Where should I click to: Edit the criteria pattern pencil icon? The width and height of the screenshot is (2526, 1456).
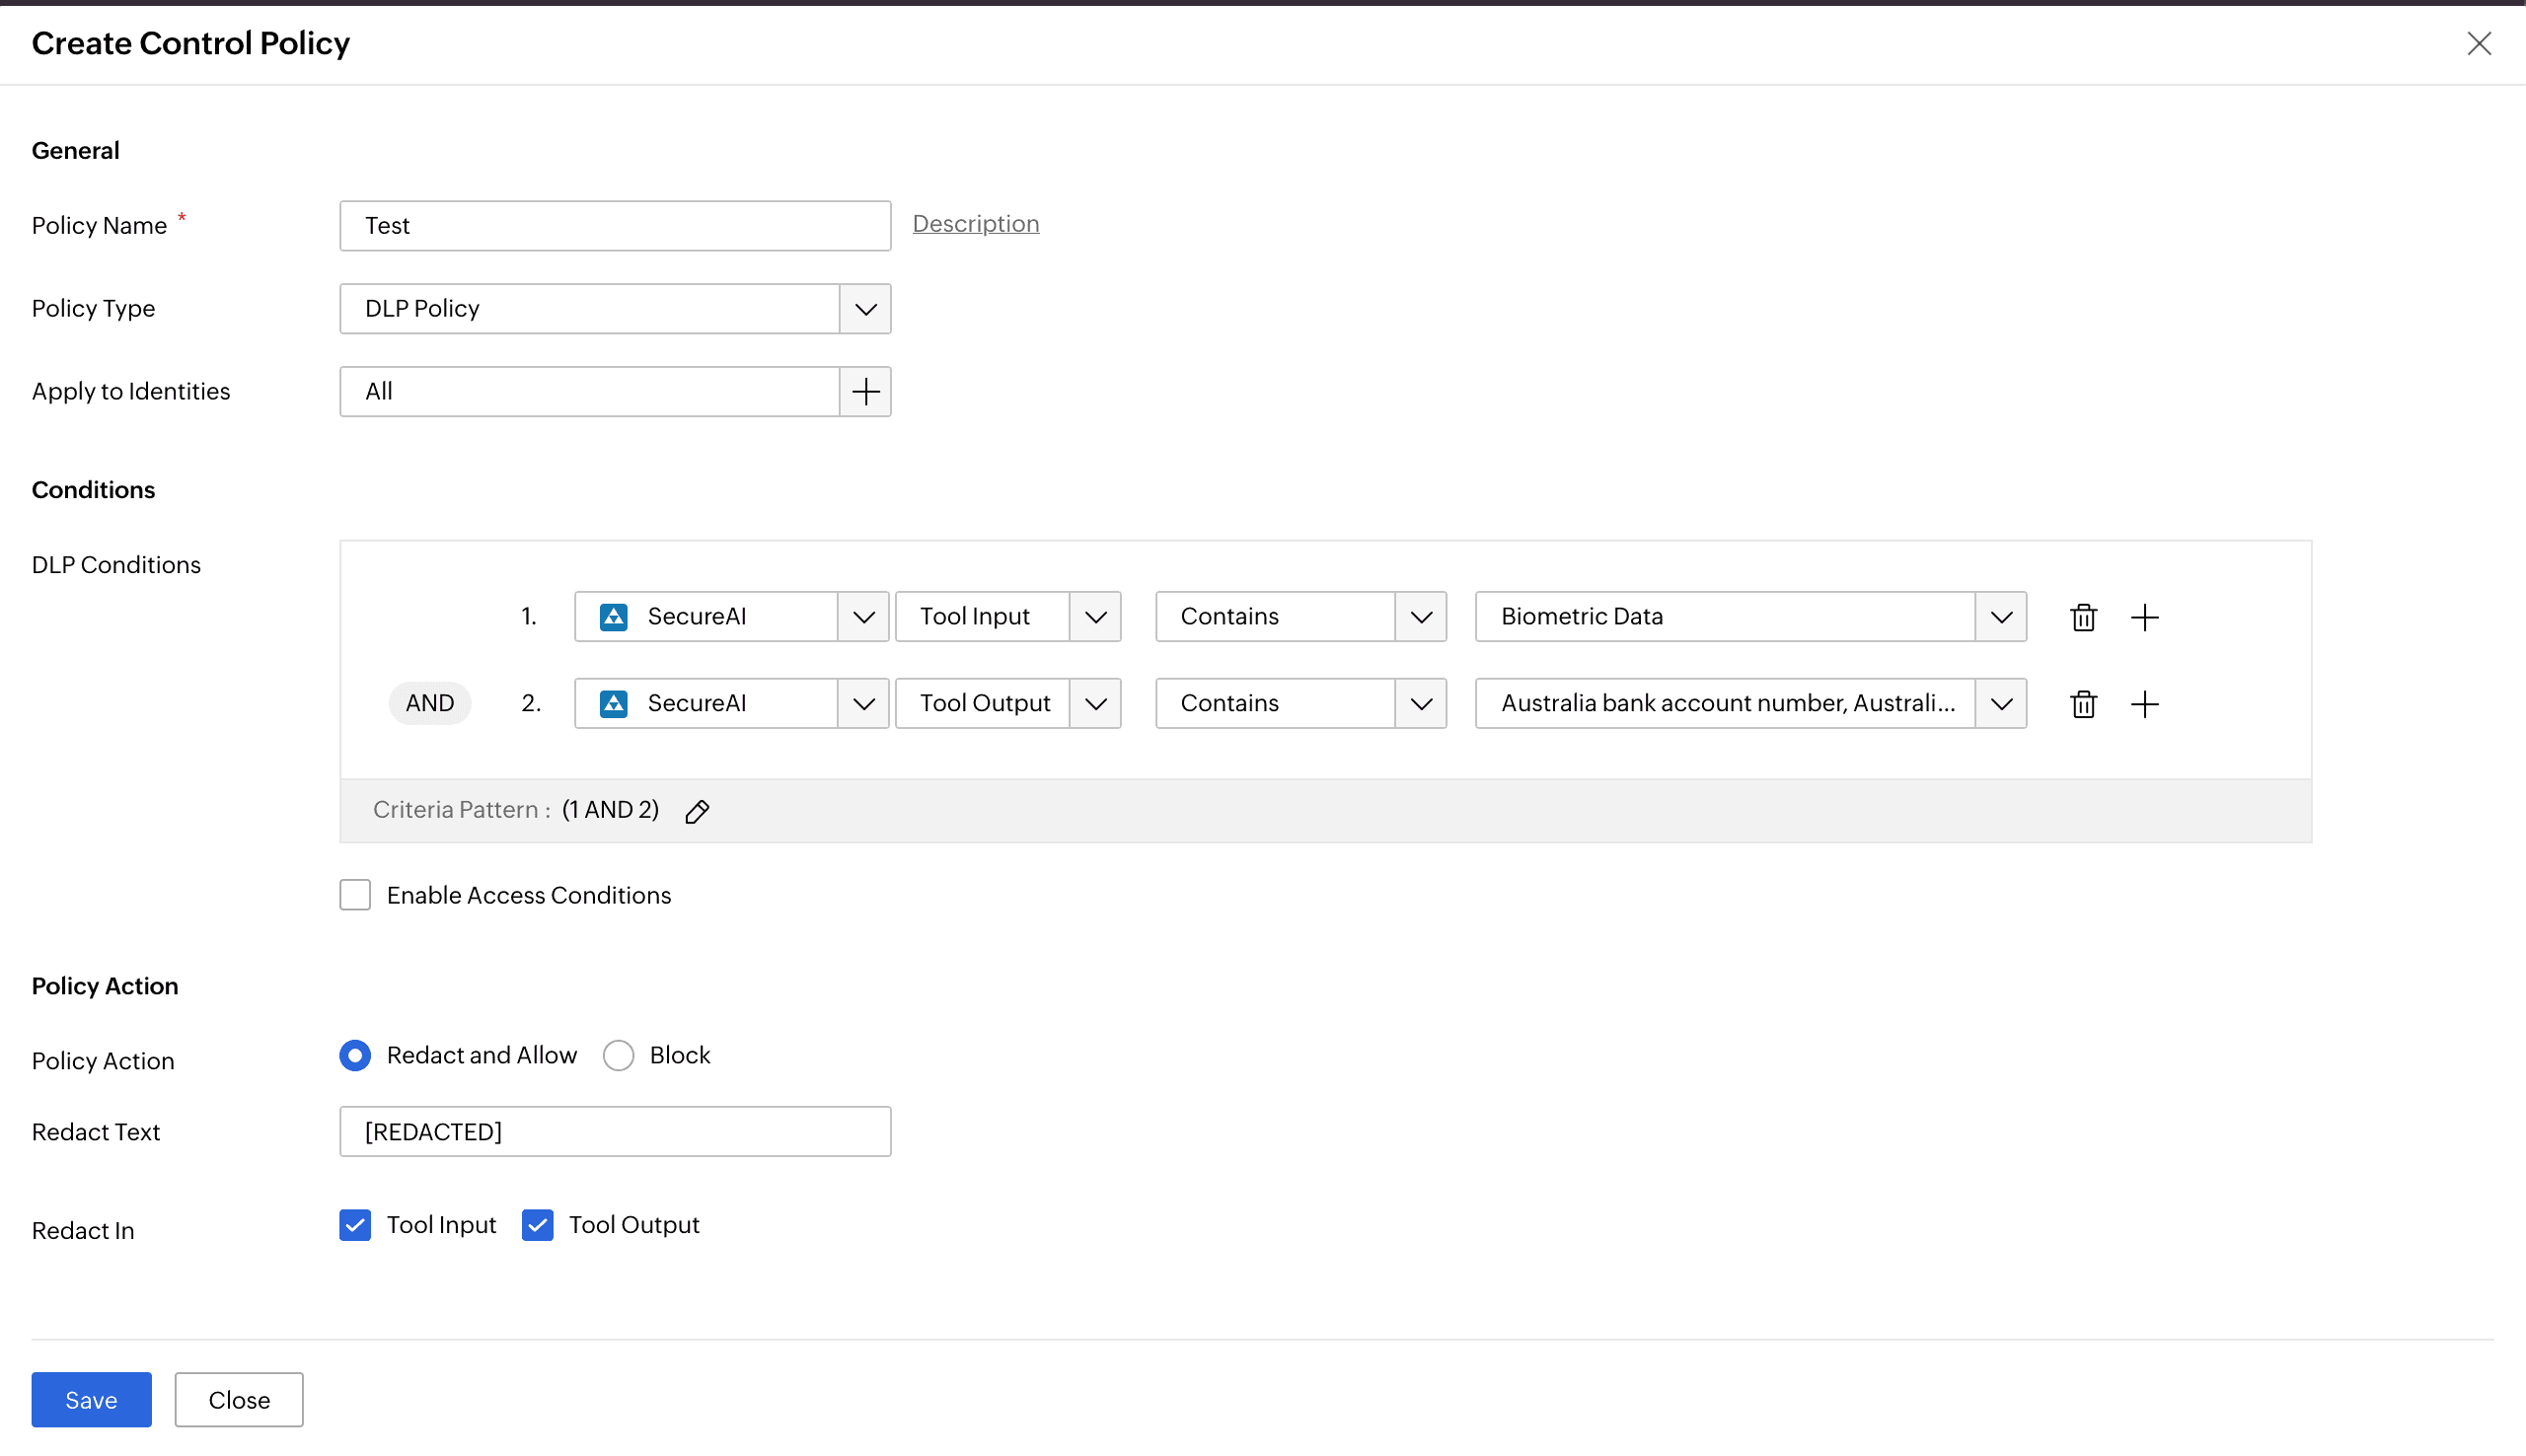point(697,811)
